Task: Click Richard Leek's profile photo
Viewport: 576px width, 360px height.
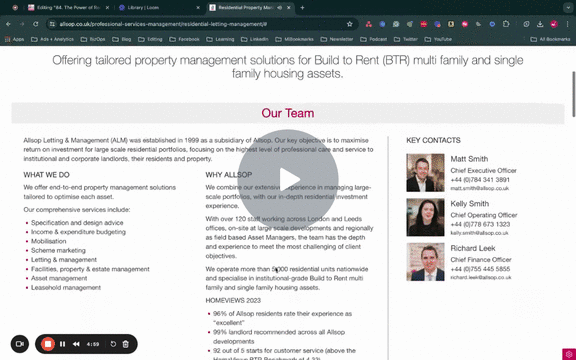Action: pyautogui.click(x=425, y=262)
